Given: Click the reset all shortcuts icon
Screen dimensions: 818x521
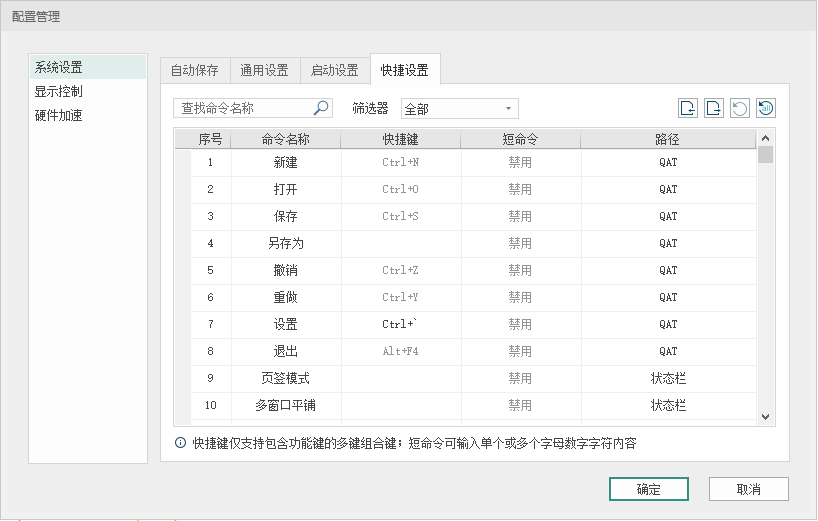Looking at the screenshot, I should point(766,108).
